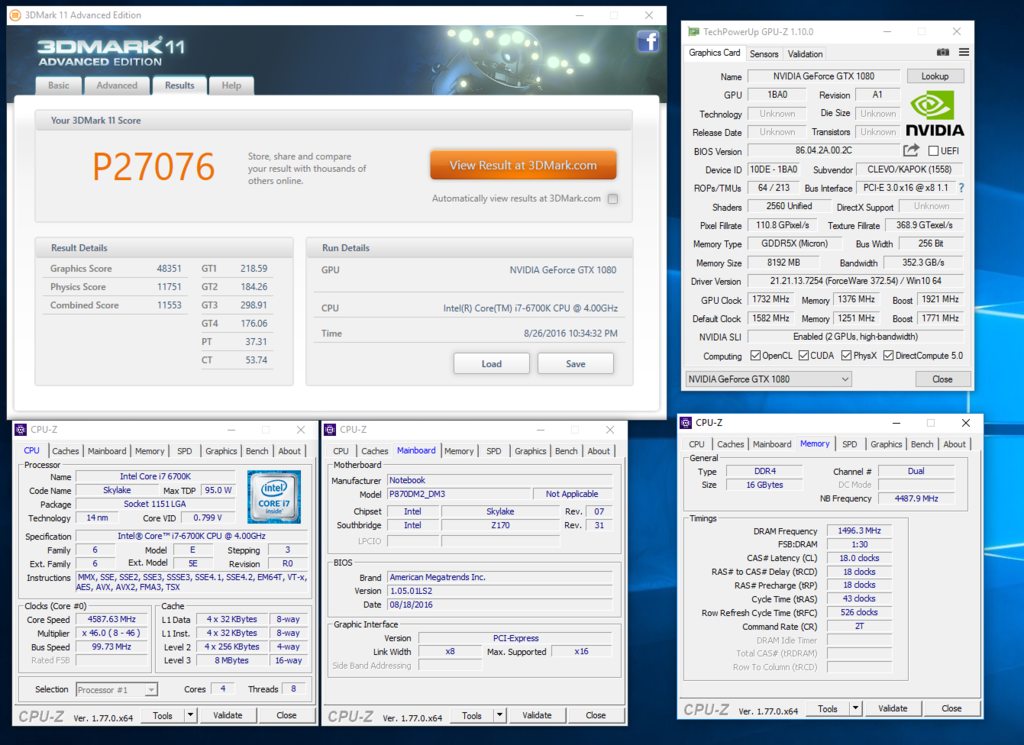The height and width of the screenshot is (745, 1024).
Task: Switch to the Sensors tab in GPU-Z
Action: [x=763, y=54]
